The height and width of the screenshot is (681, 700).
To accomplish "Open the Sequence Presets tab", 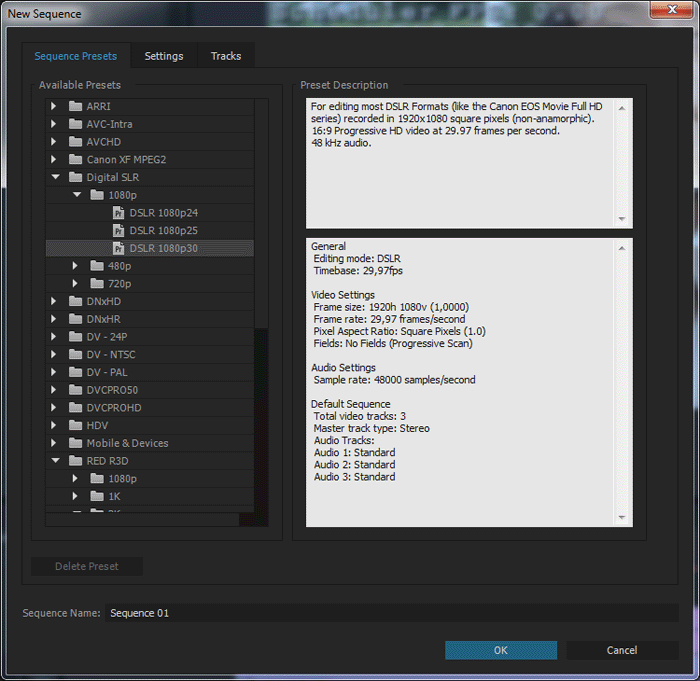I will pos(76,56).
